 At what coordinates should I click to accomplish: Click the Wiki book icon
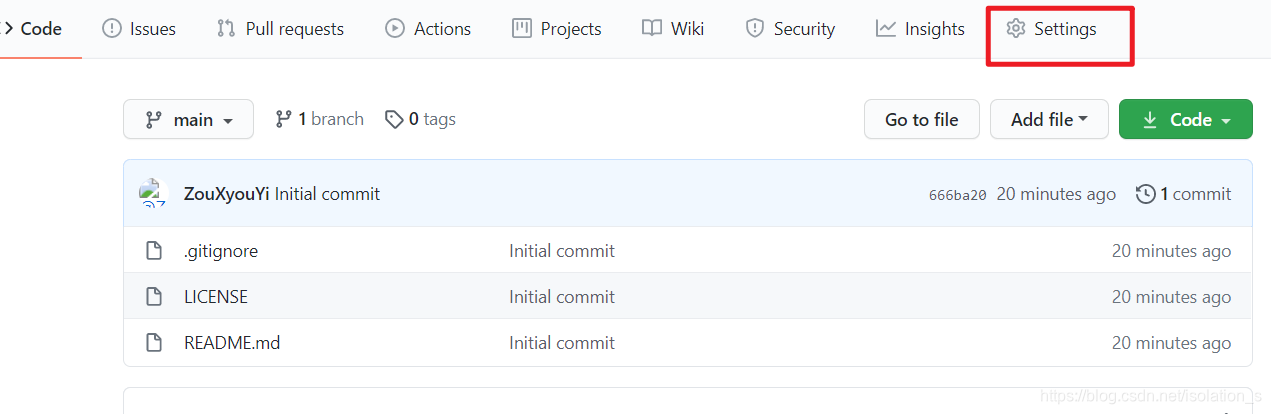652,29
